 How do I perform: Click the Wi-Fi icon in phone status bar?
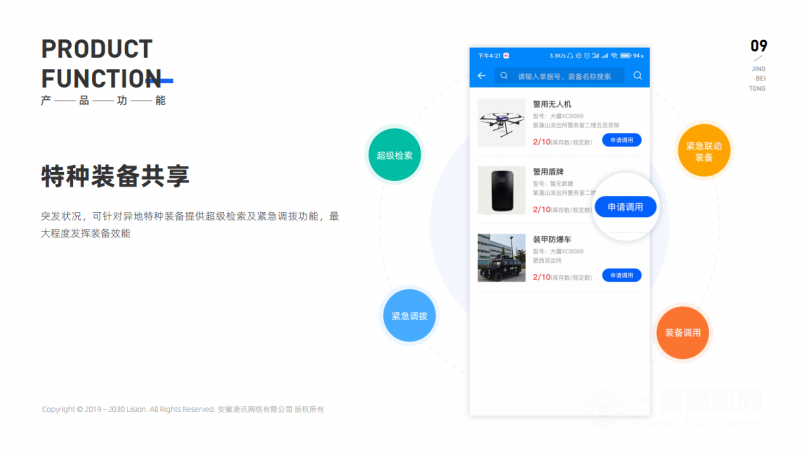pos(614,56)
